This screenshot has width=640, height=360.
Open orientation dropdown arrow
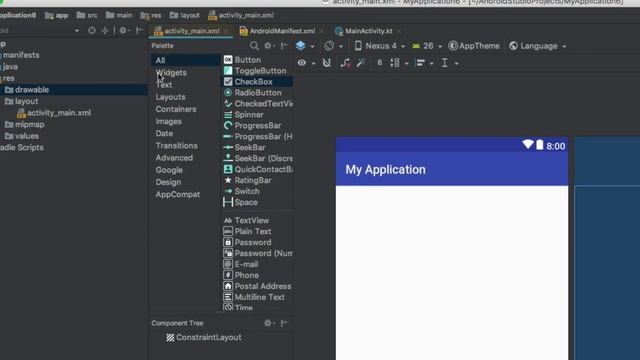coord(341,47)
